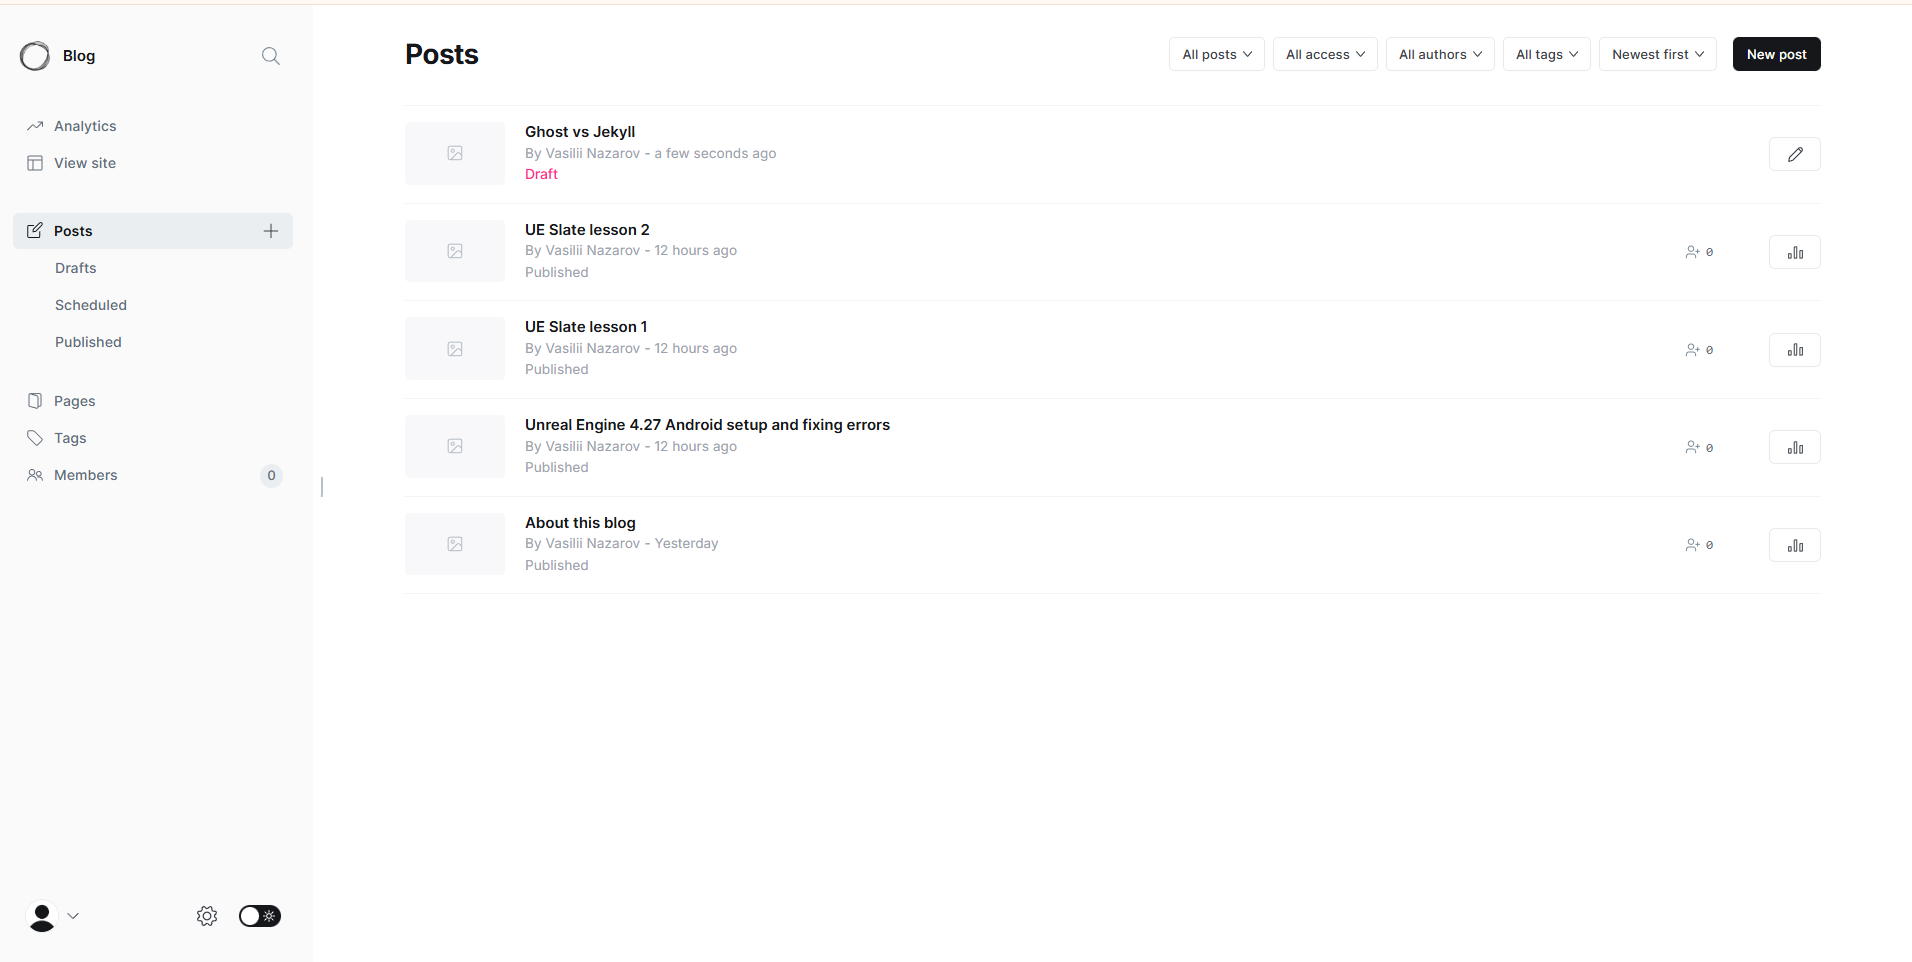Open the All access dropdown
1912x962 pixels.
point(1324,54)
